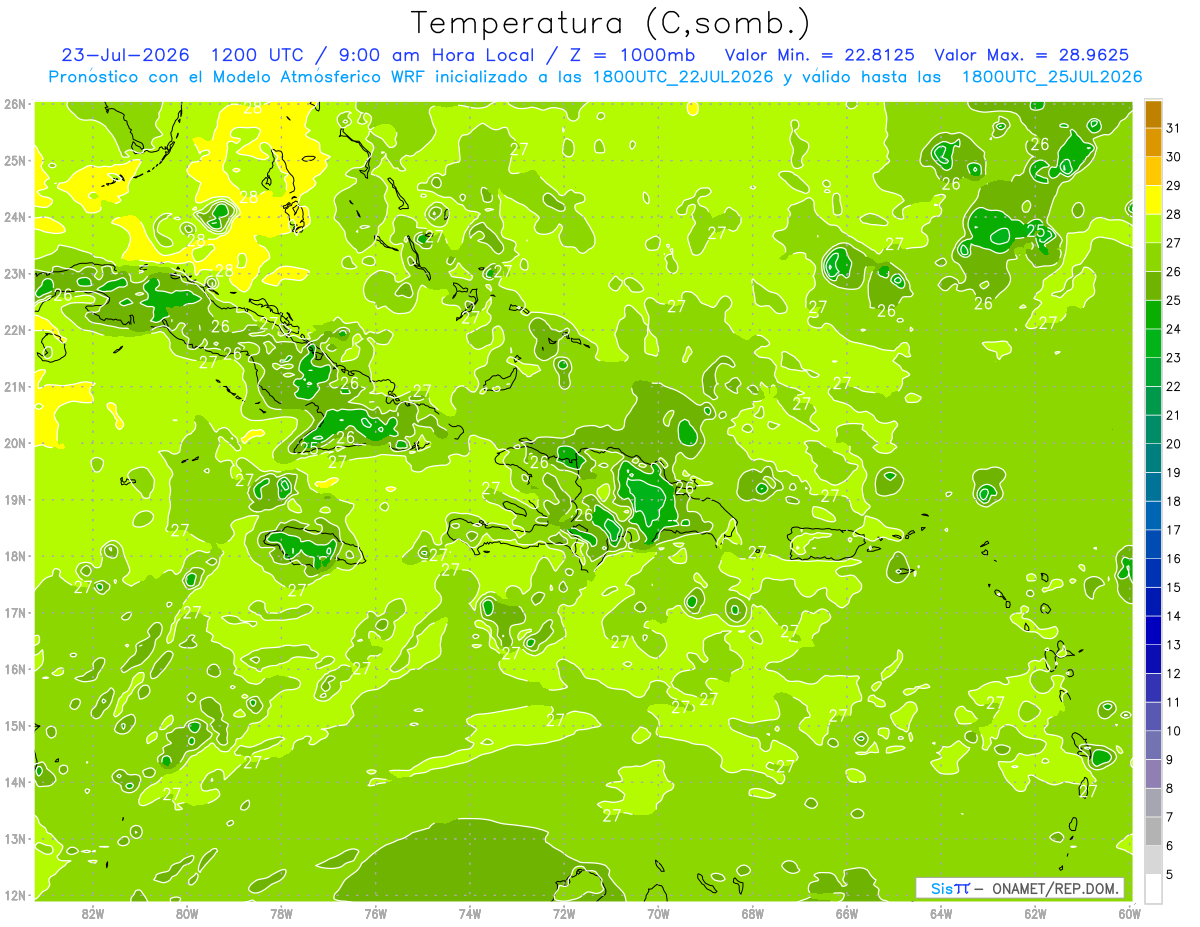Click the "15N" latitude axis label

[15, 725]
